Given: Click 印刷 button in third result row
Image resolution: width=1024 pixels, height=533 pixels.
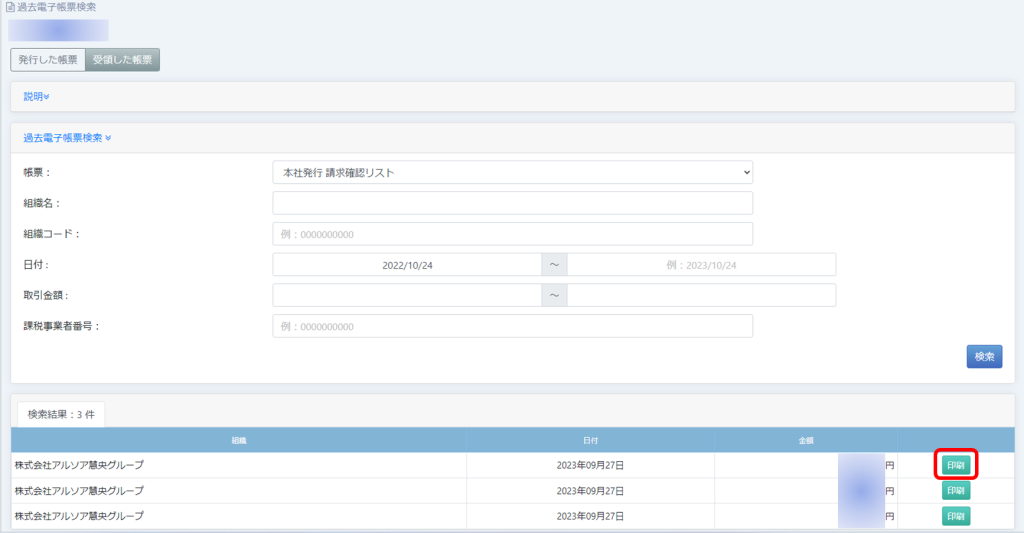Looking at the screenshot, I should tap(956, 516).
